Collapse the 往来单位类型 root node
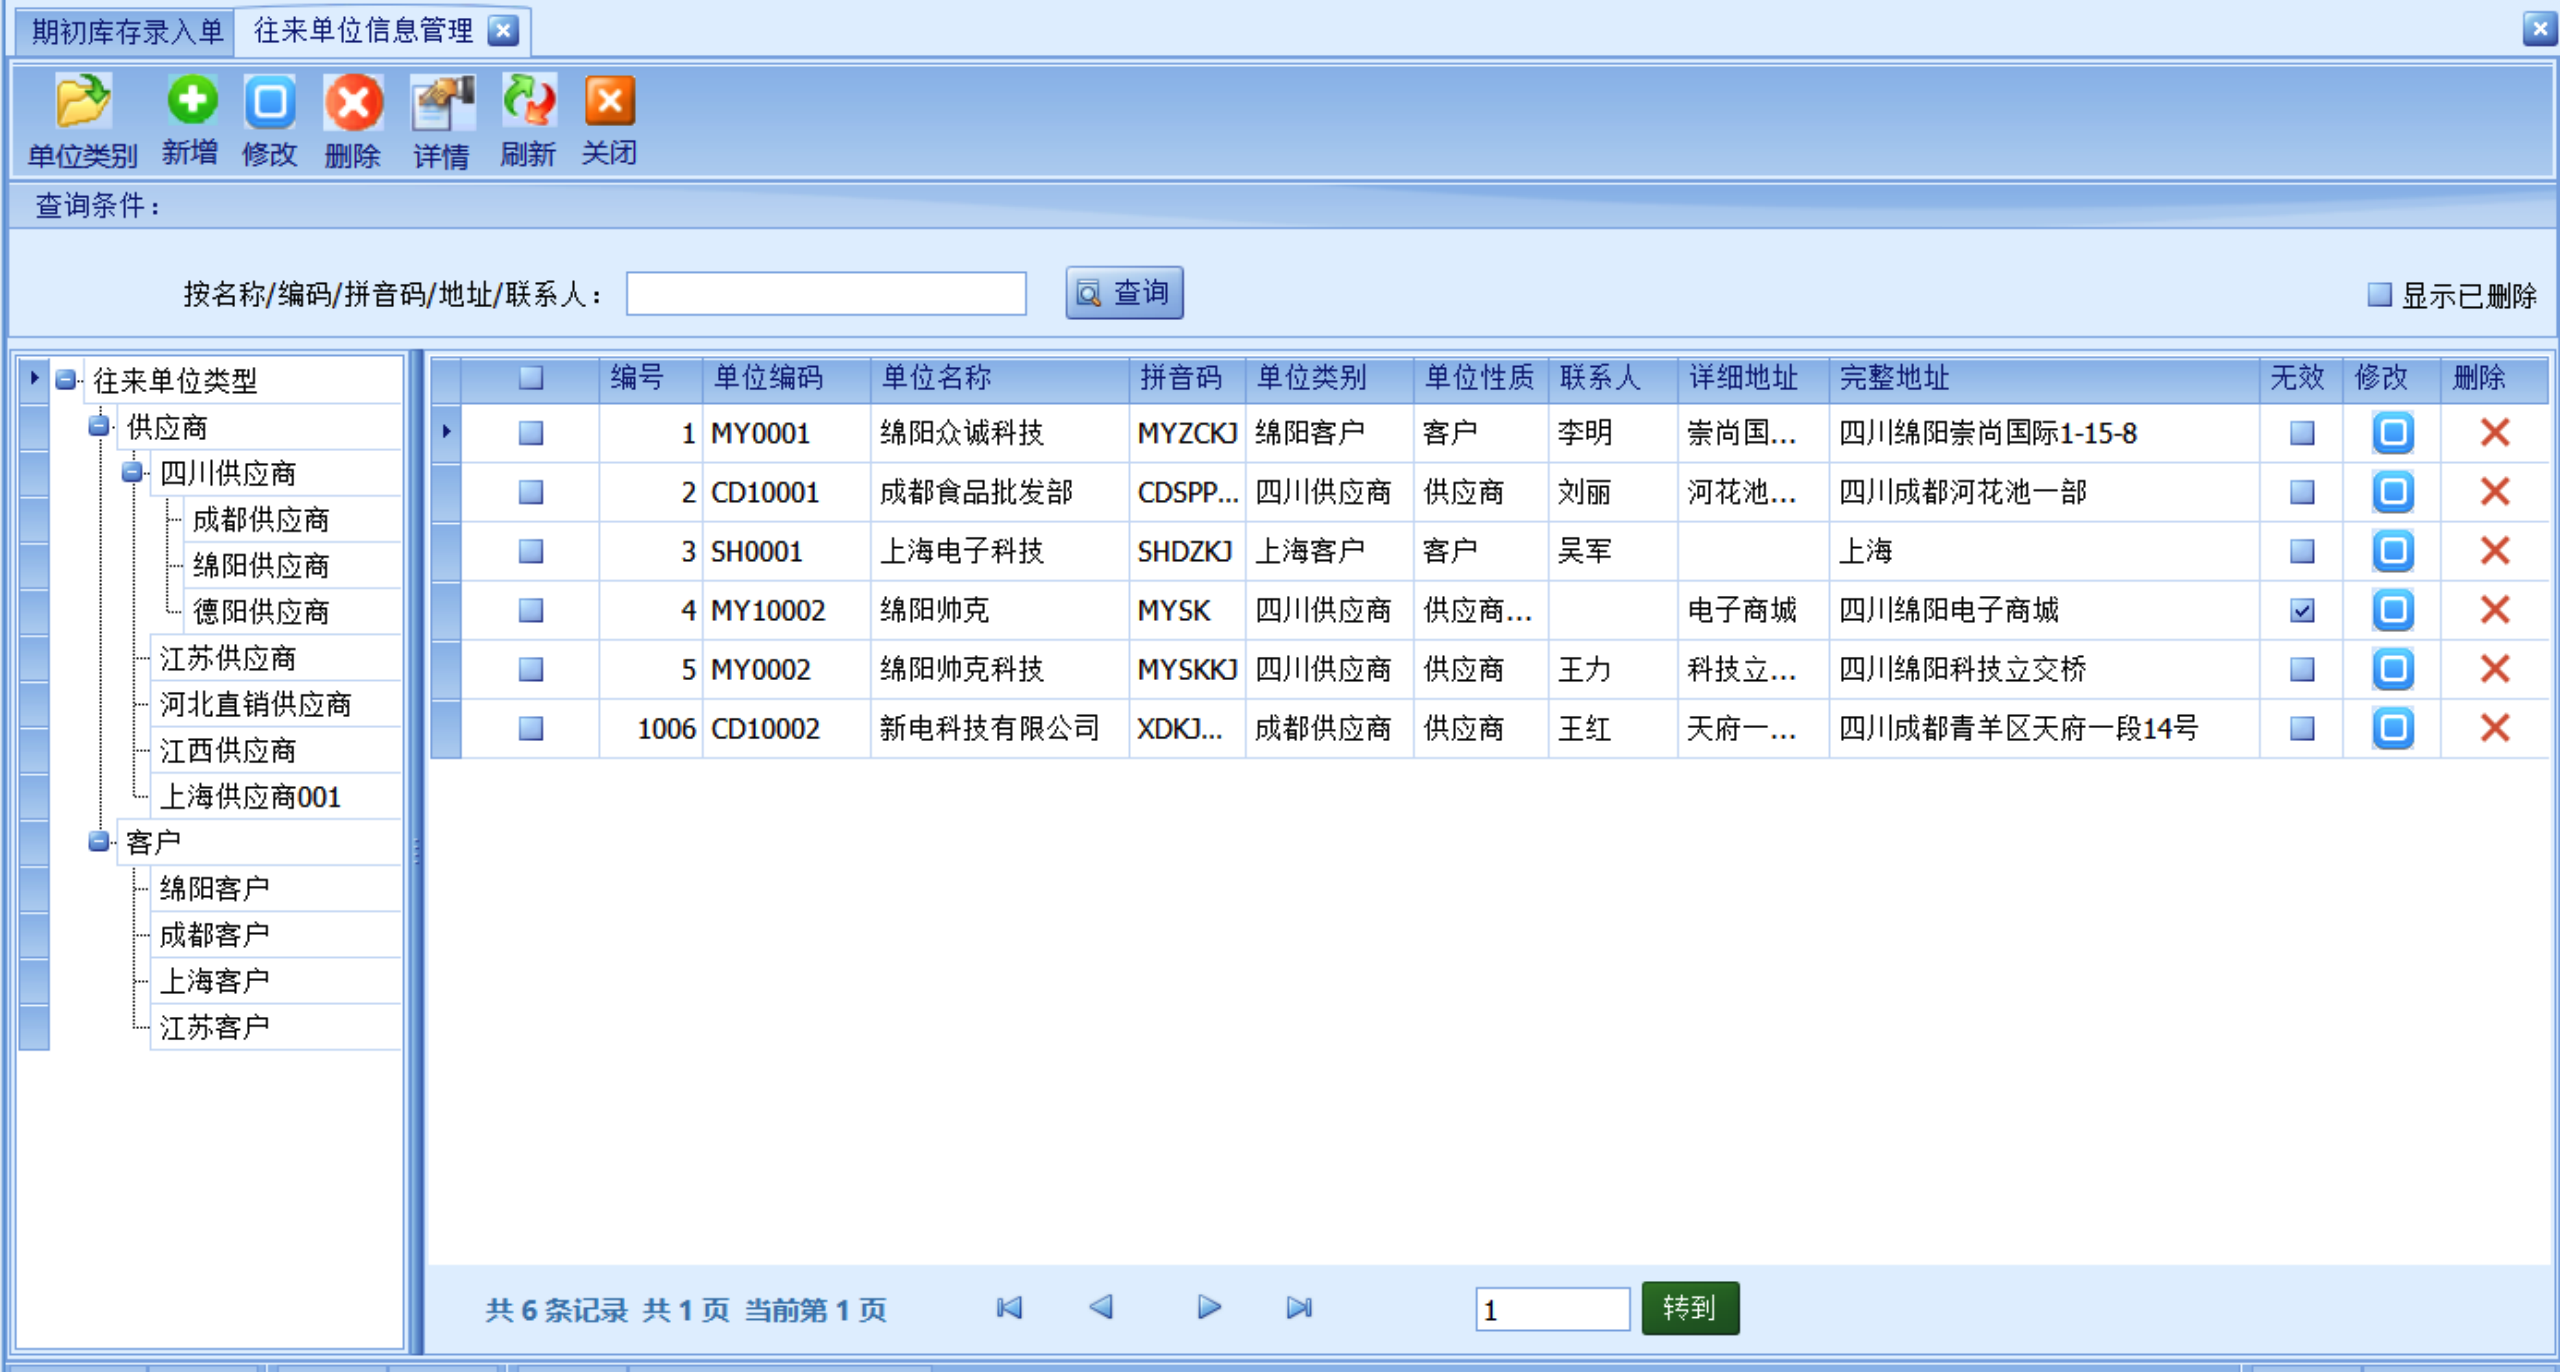Screen dimensions: 2560x1372 point(66,379)
